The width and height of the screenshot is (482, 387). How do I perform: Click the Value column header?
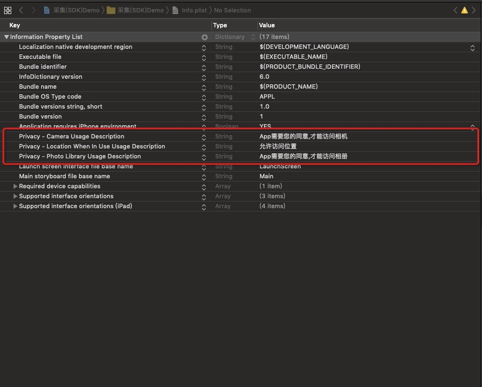click(x=267, y=25)
